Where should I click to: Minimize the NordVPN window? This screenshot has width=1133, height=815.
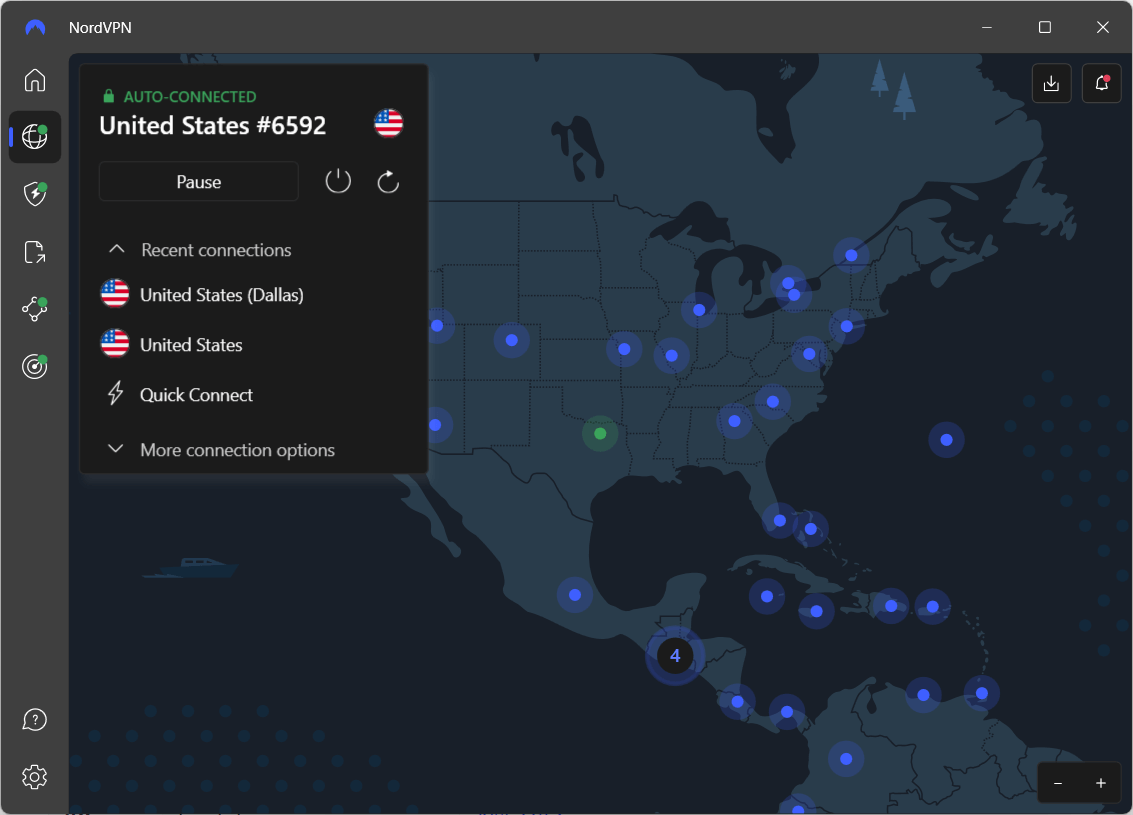tap(986, 27)
